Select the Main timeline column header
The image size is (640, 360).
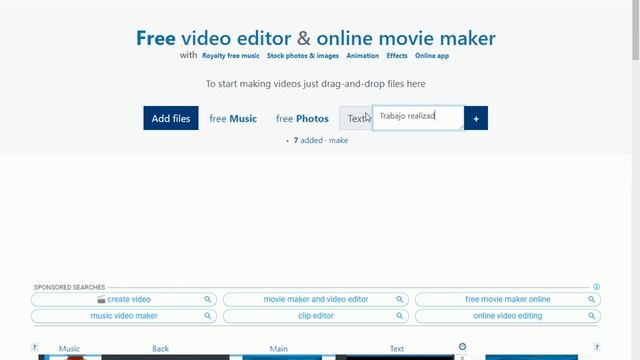(278, 349)
